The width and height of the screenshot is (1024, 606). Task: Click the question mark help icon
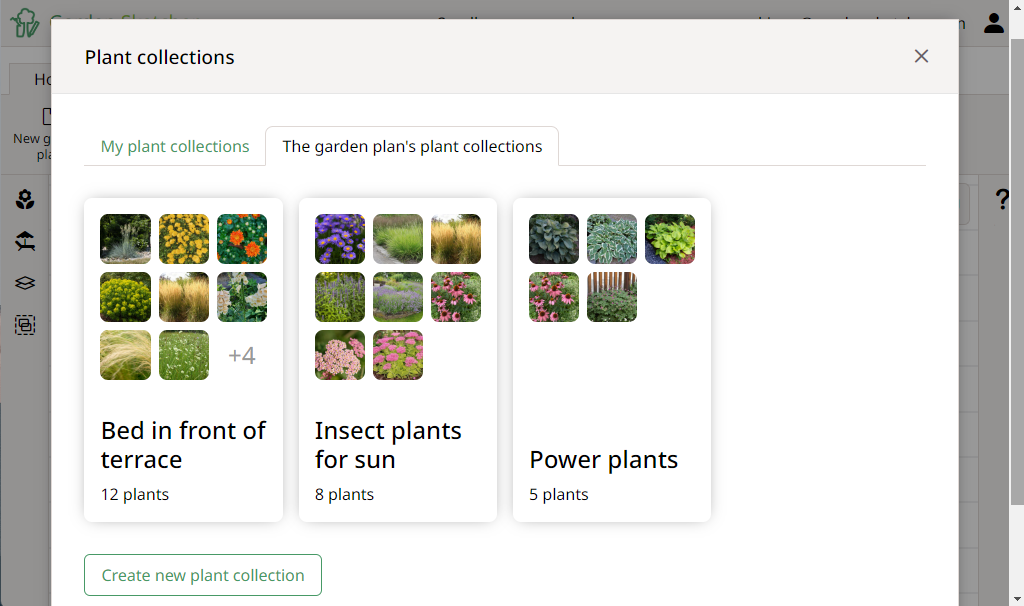pyautogui.click(x=1003, y=200)
